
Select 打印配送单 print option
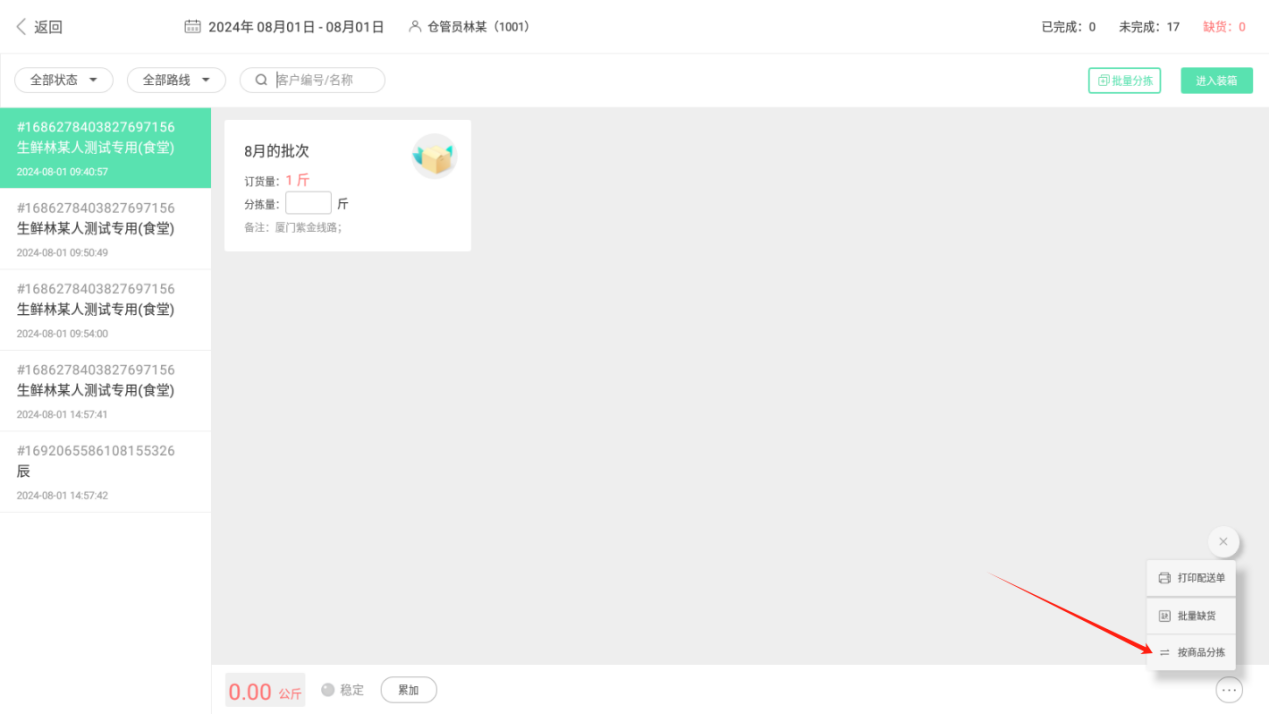point(1191,578)
